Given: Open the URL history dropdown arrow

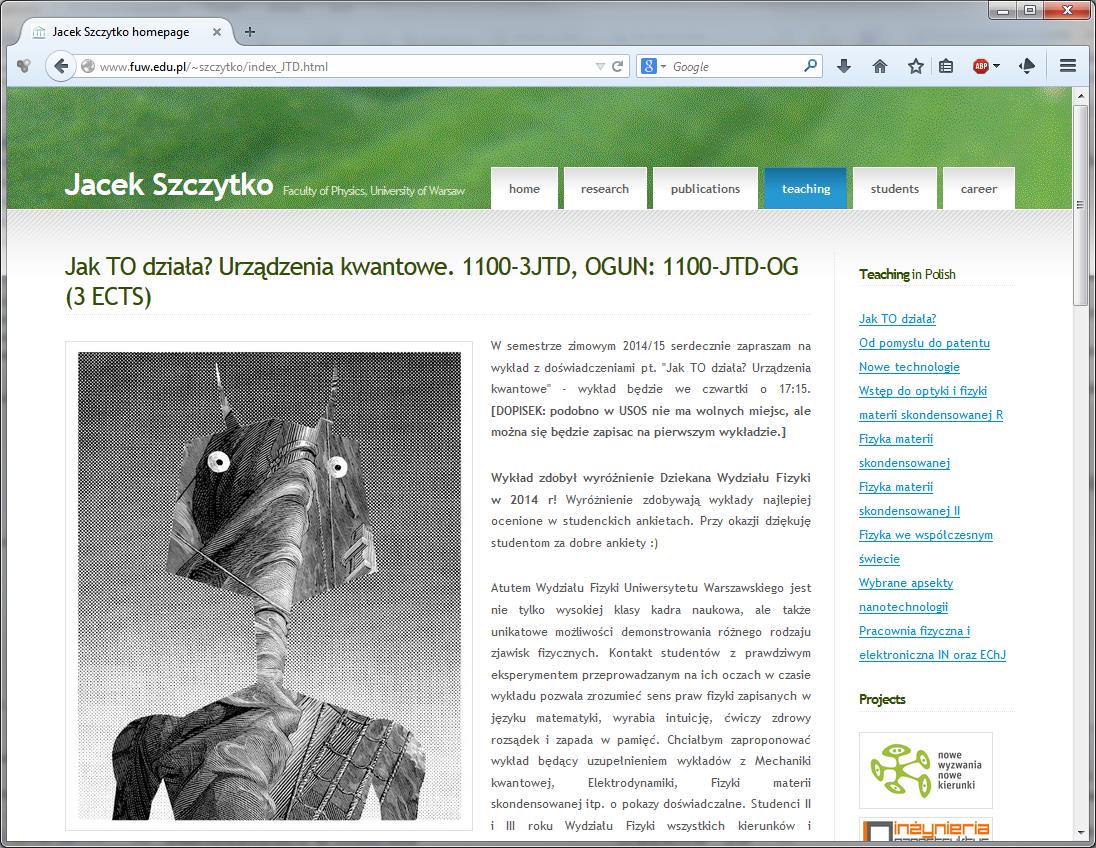Looking at the screenshot, I should [x=600, y=66].
